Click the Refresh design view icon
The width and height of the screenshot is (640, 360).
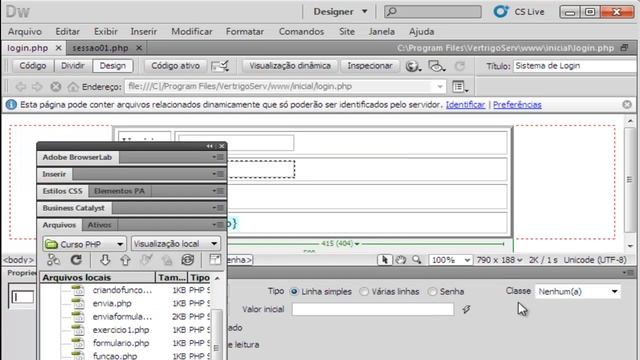coord(460,66)
